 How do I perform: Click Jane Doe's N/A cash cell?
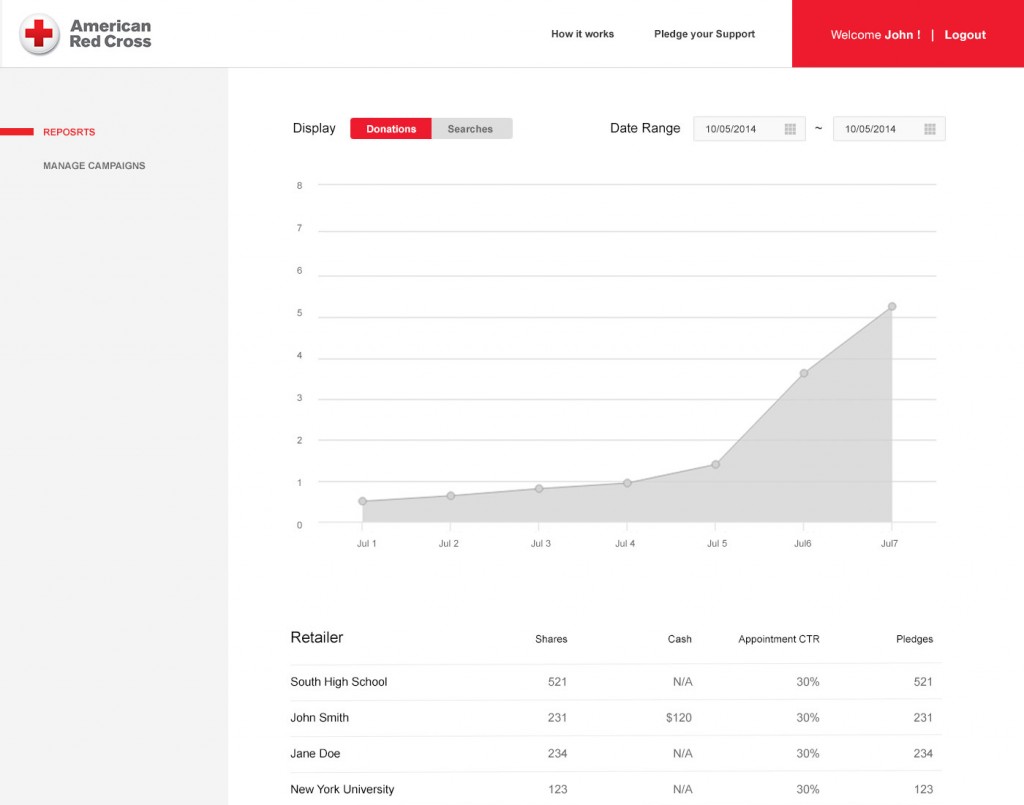[682, 753]
